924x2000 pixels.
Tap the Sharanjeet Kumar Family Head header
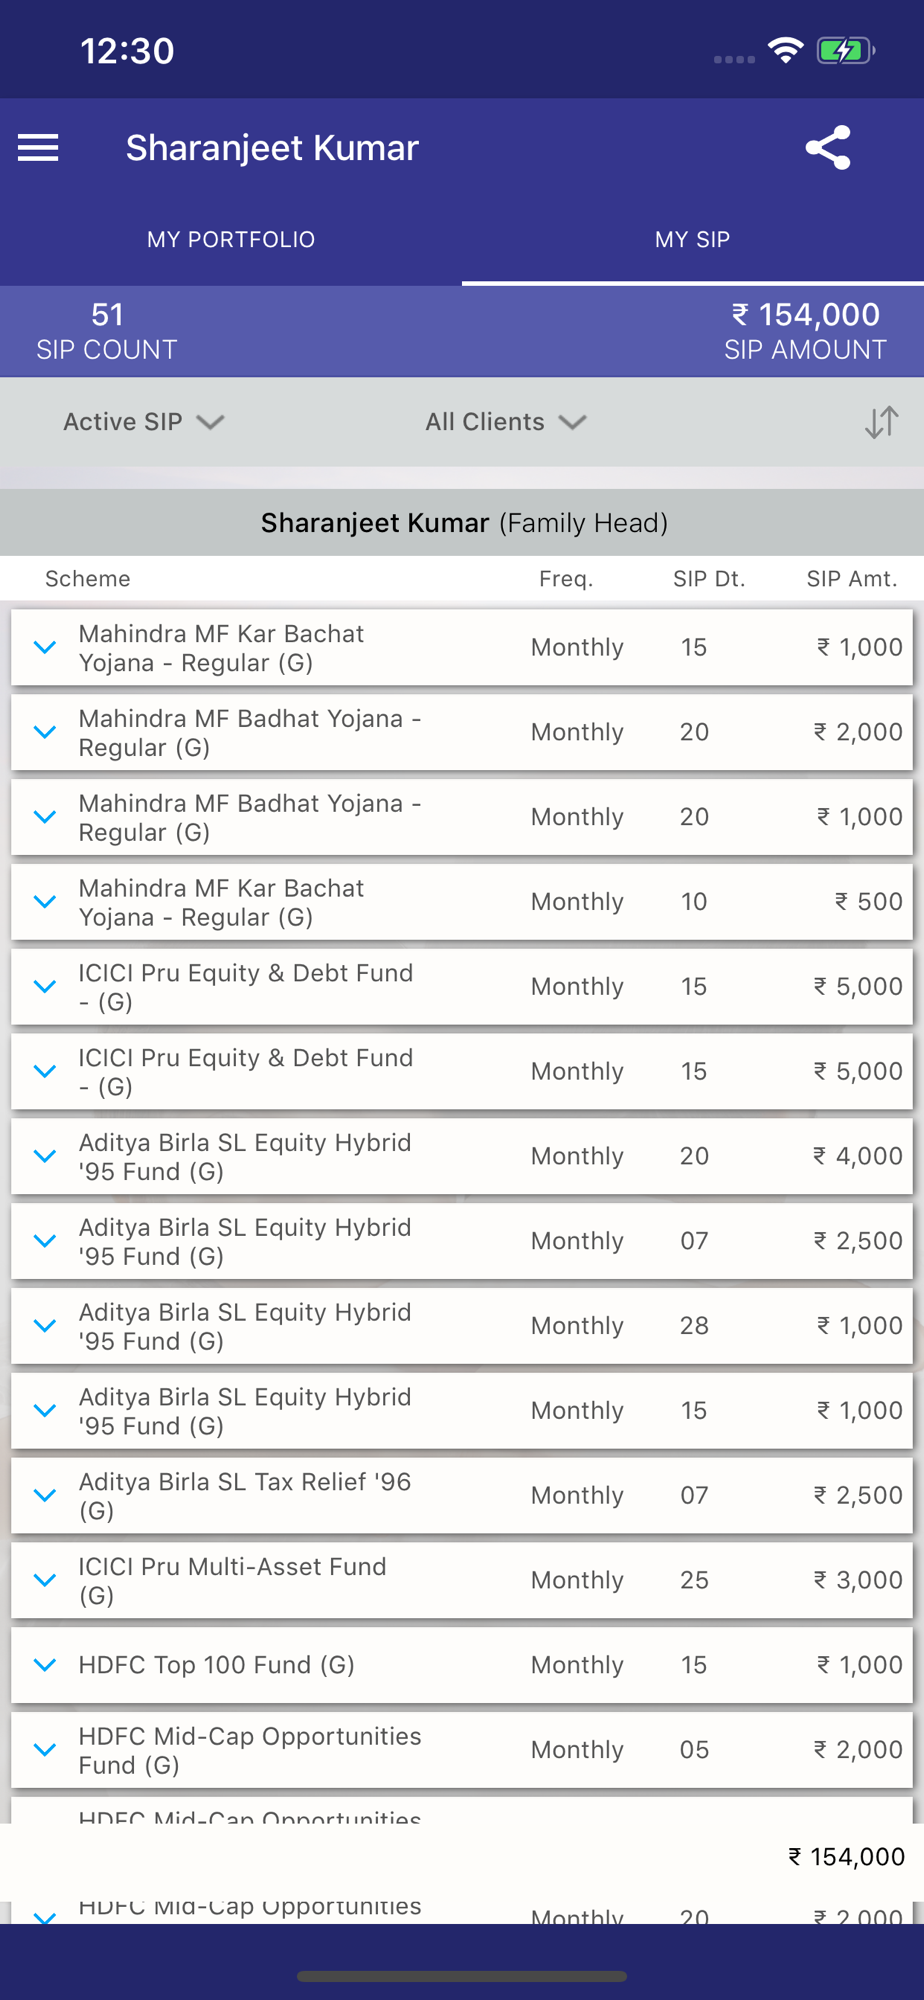tap(464, 523)
